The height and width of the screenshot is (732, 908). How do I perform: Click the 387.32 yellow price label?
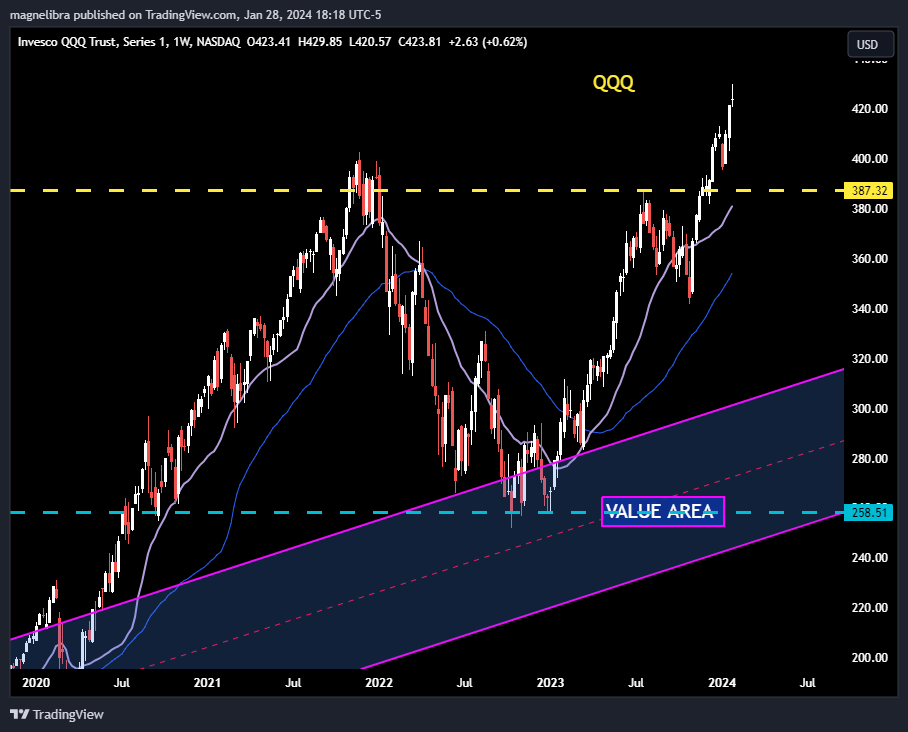pyautogui.click(x=869, y=190)
